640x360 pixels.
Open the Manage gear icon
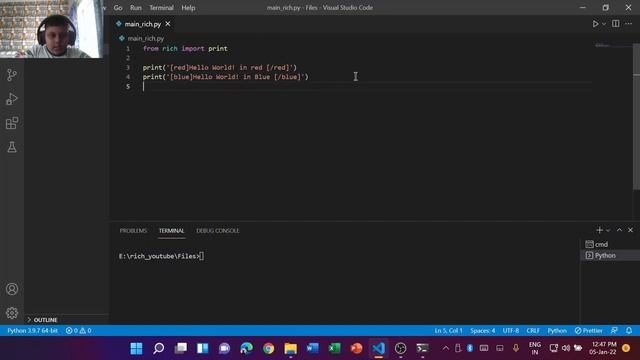pyautogui.click(x=12, y=313)
